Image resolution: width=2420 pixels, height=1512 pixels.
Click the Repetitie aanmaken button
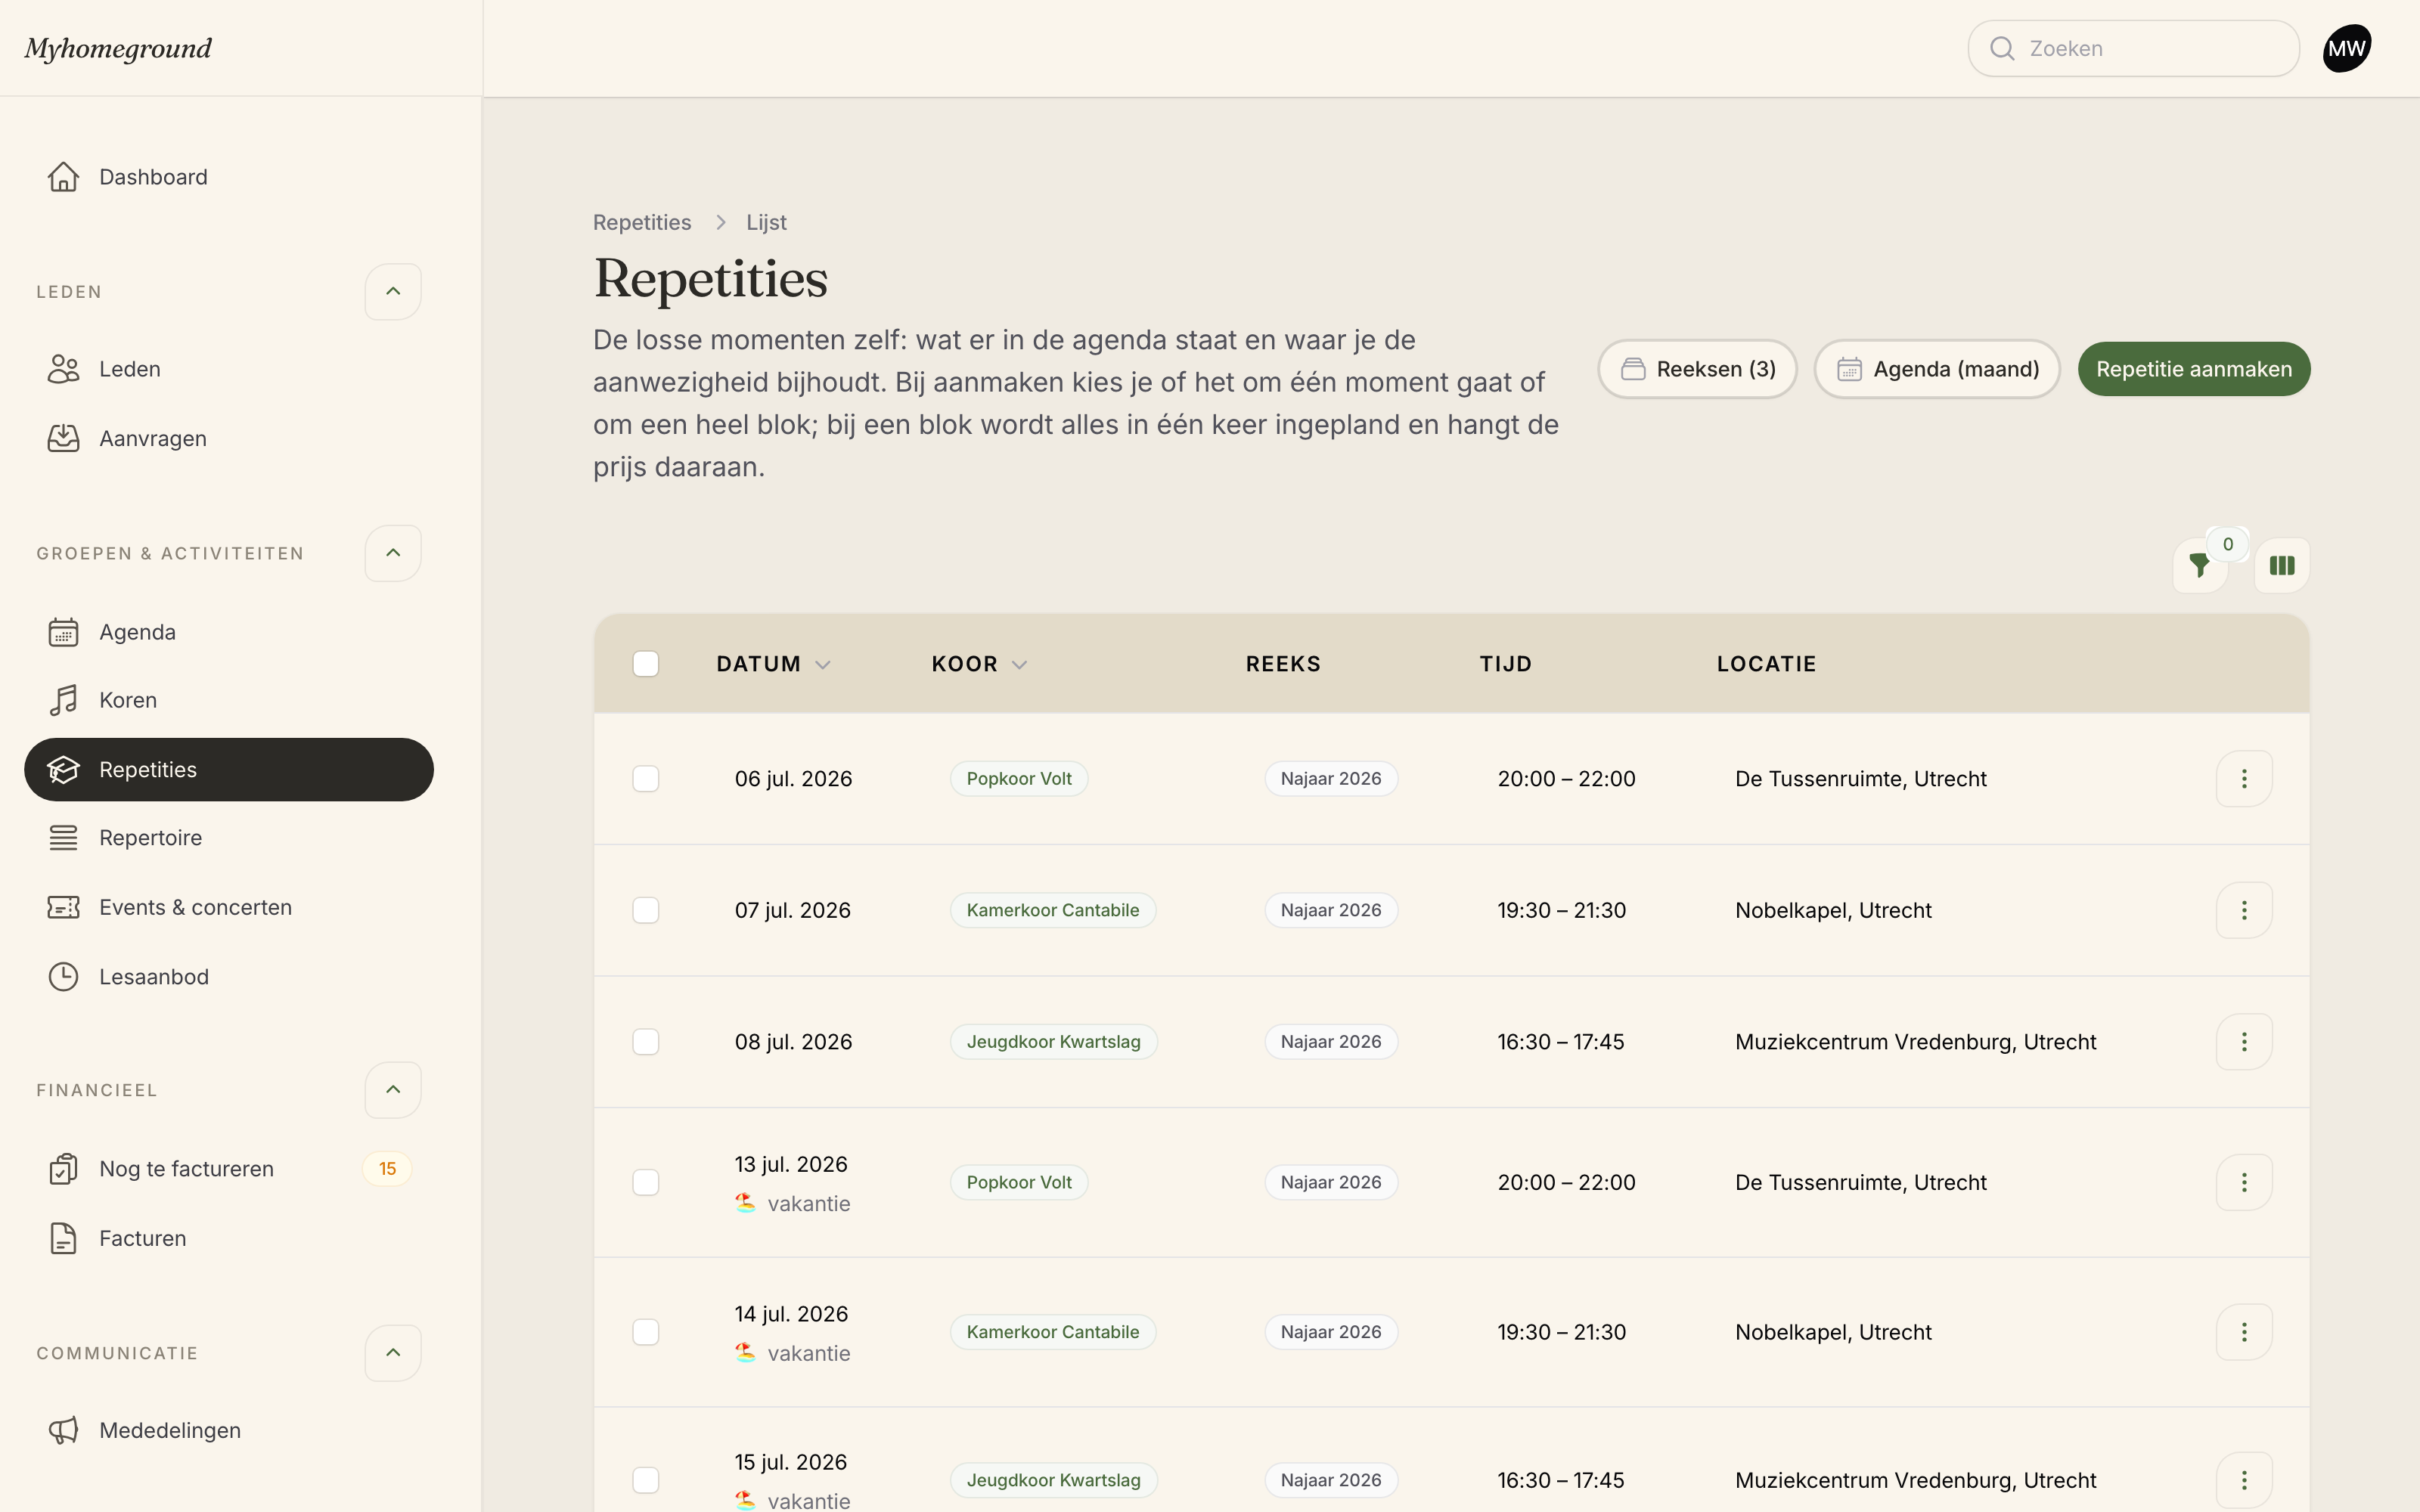tap(2194, 369)
